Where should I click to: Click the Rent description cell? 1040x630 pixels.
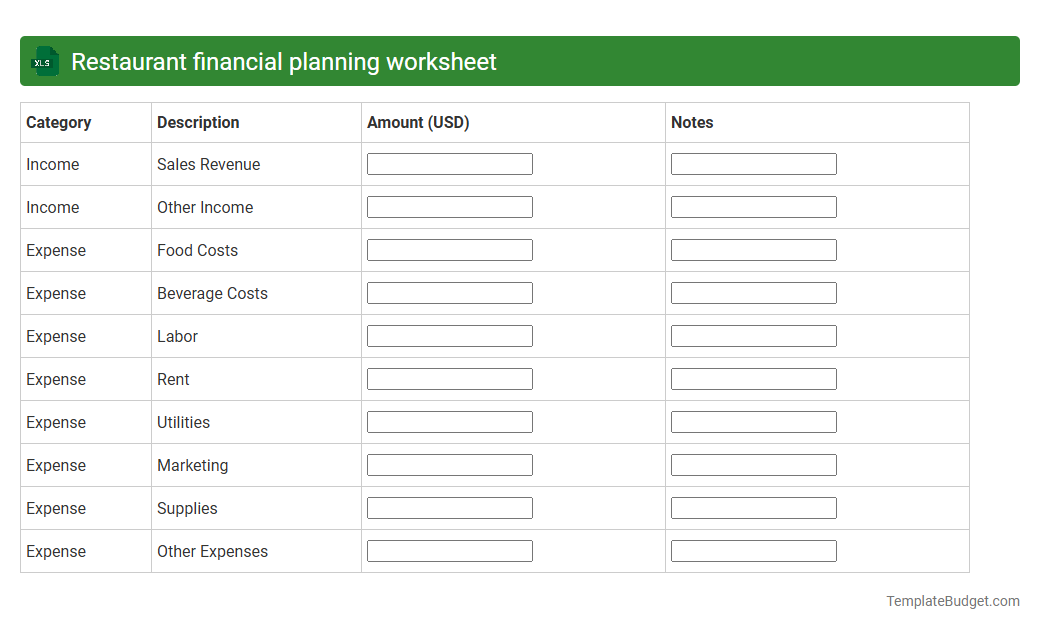[173, 379]
